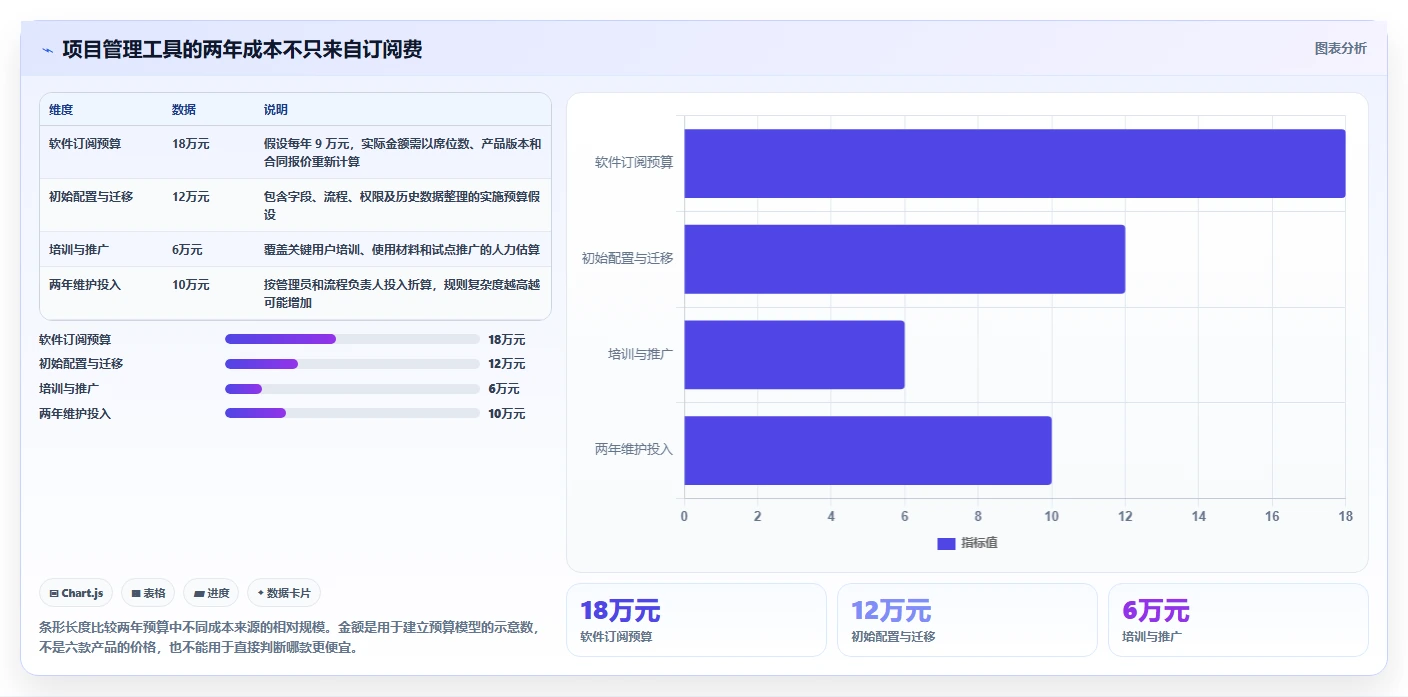Toggle the 指标值 legend item in the chart
Screen dimensions: 1408x697
(x=967, y=543)
